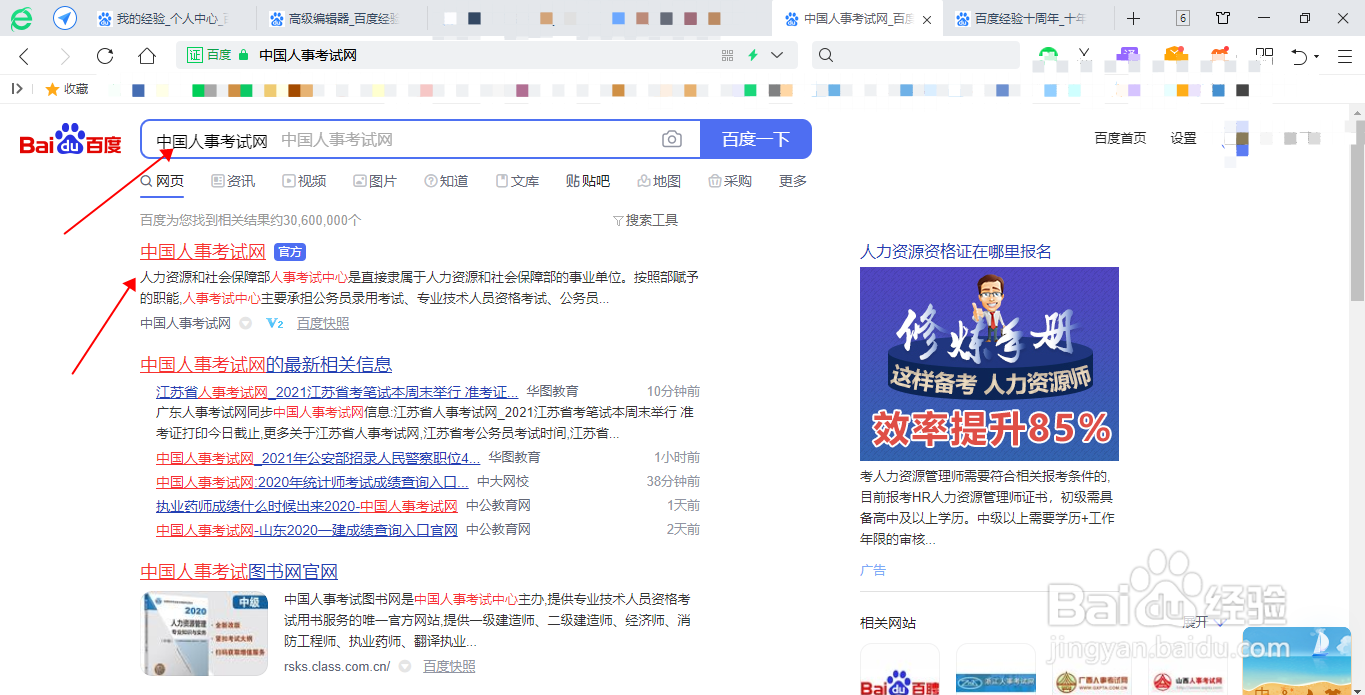Select the 视频 search category
Screen dimensions: 1365x695
[x=304, y=181]
